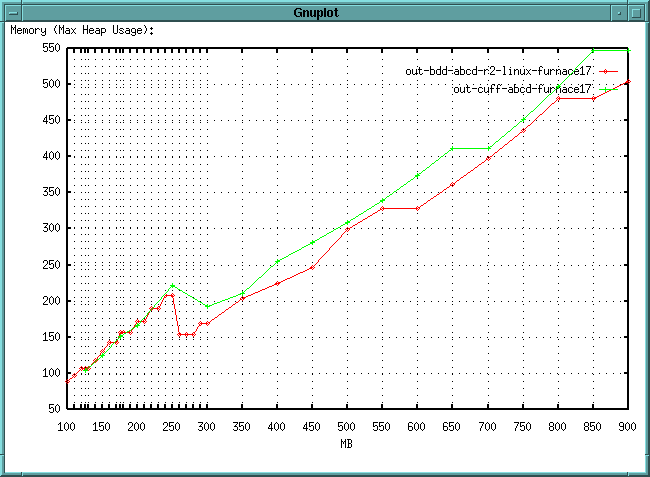Click the Memory (Max Heap Usage) heading
This screenshot has height=477, width=650.
(83, 30)
